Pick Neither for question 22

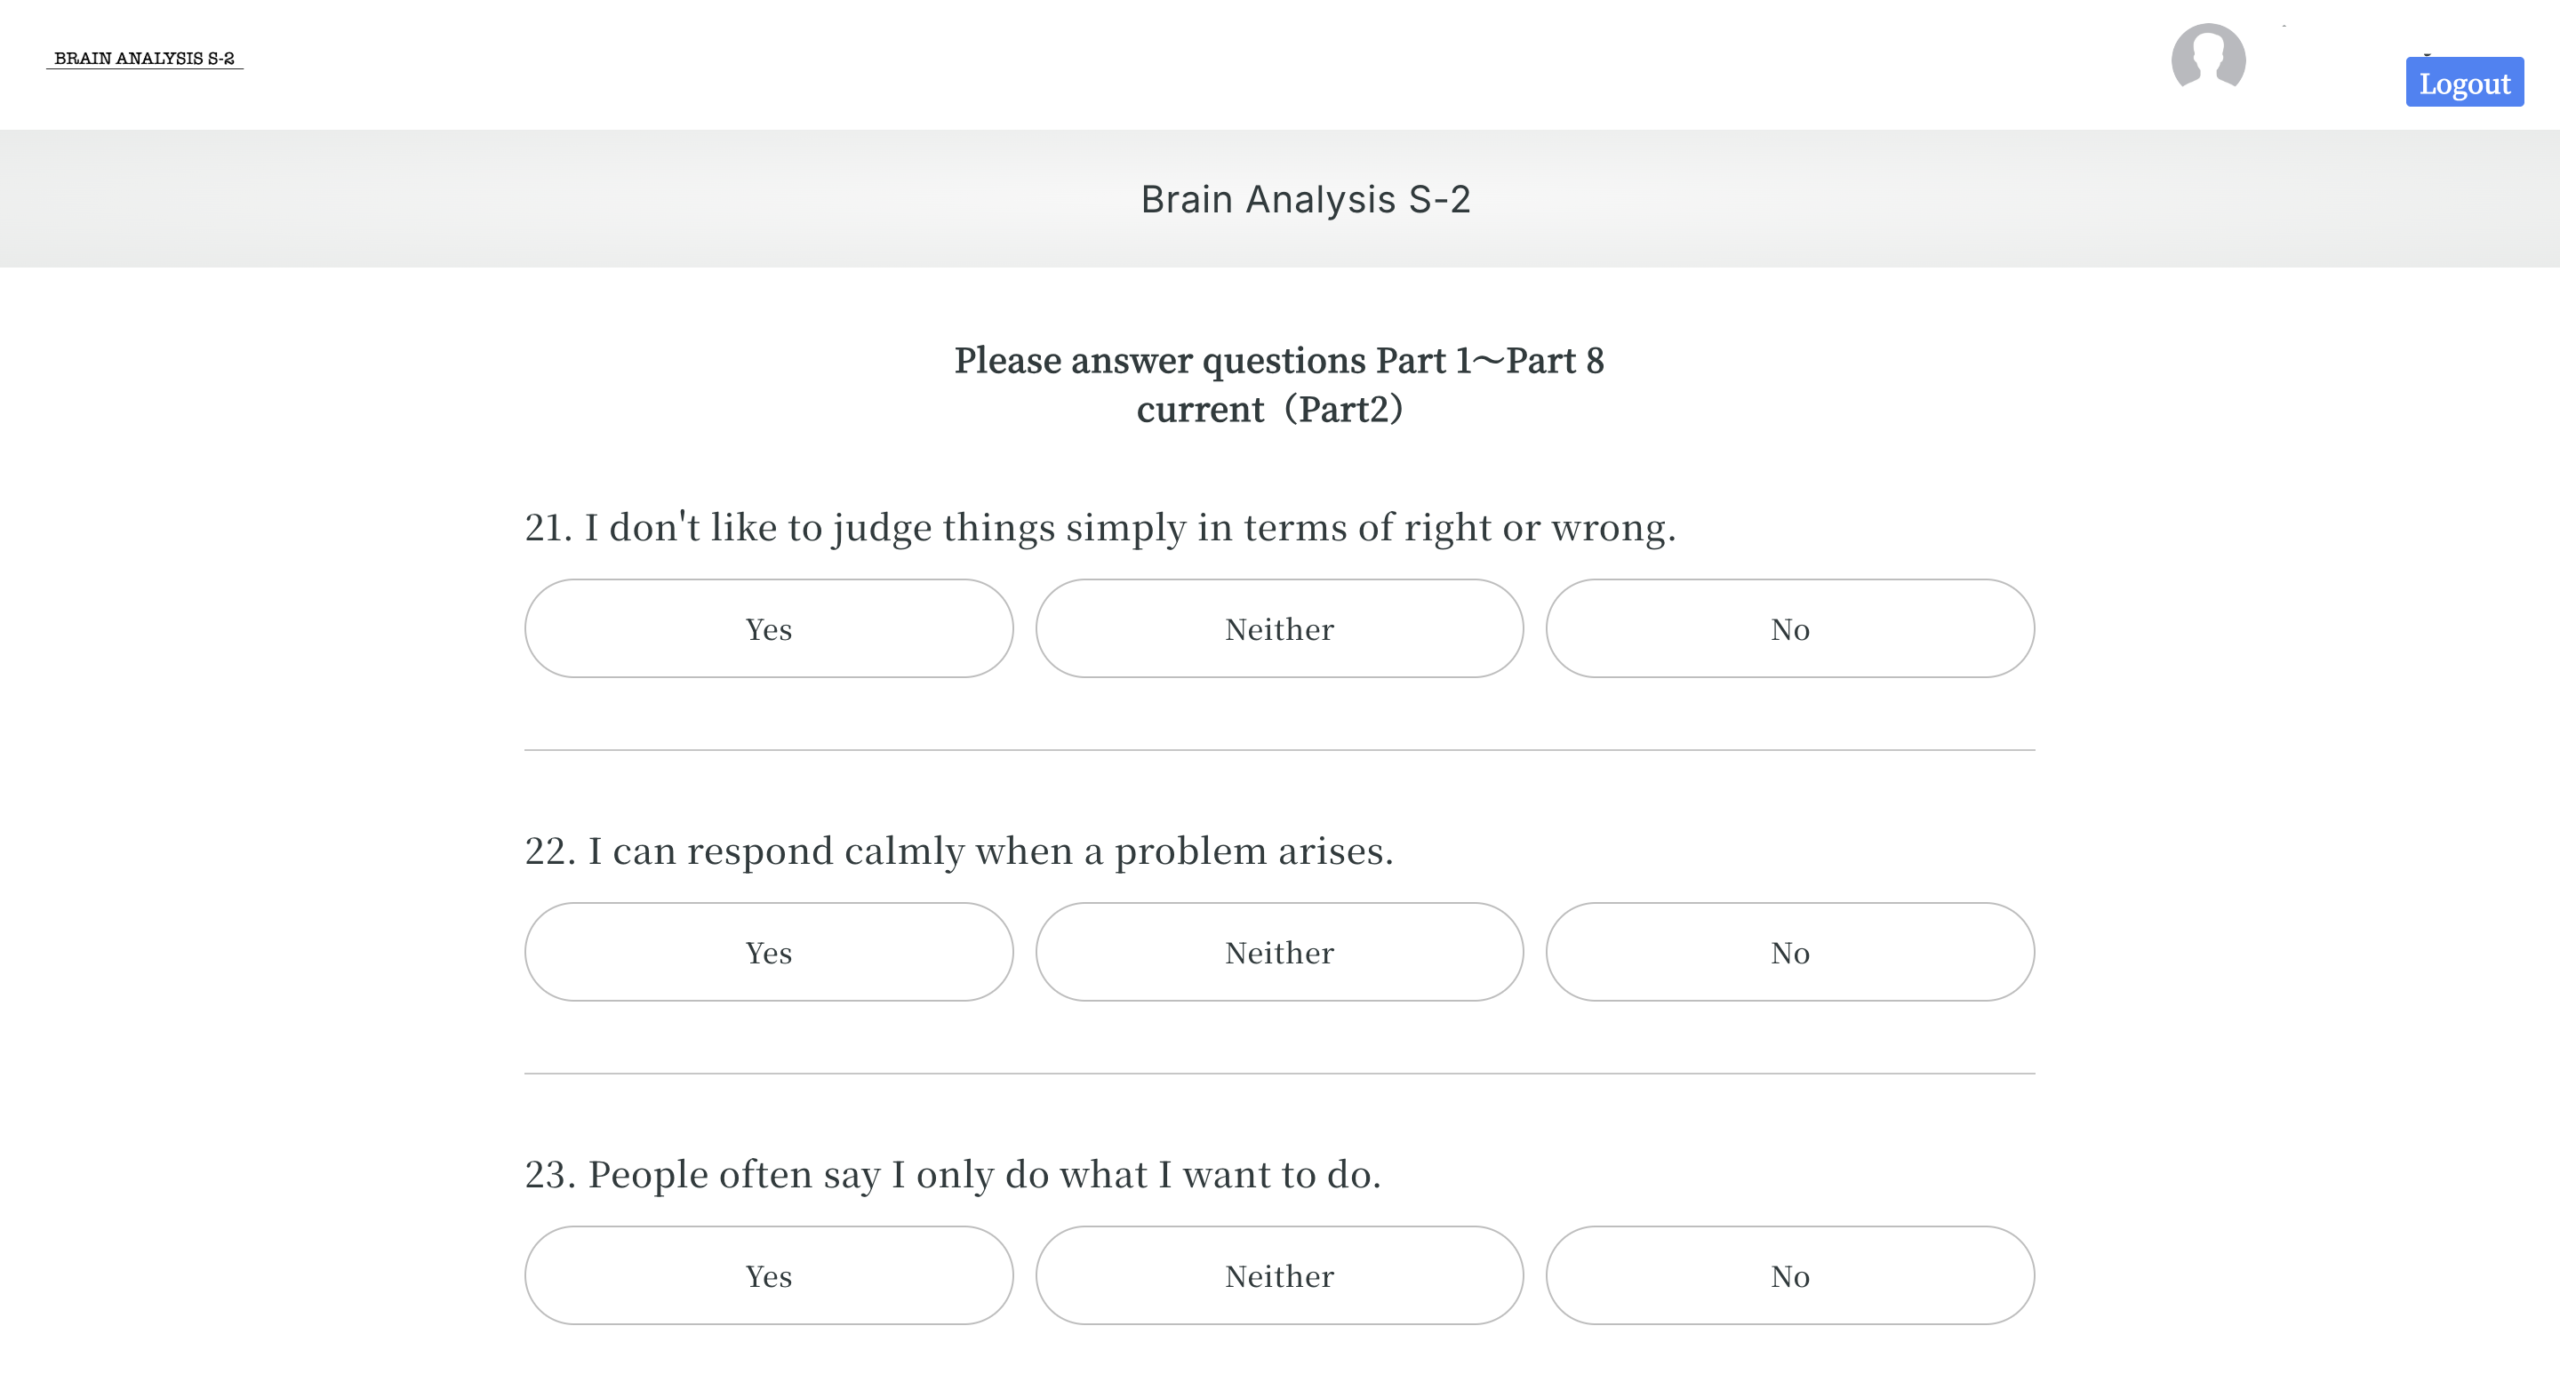coord(1279,952)
